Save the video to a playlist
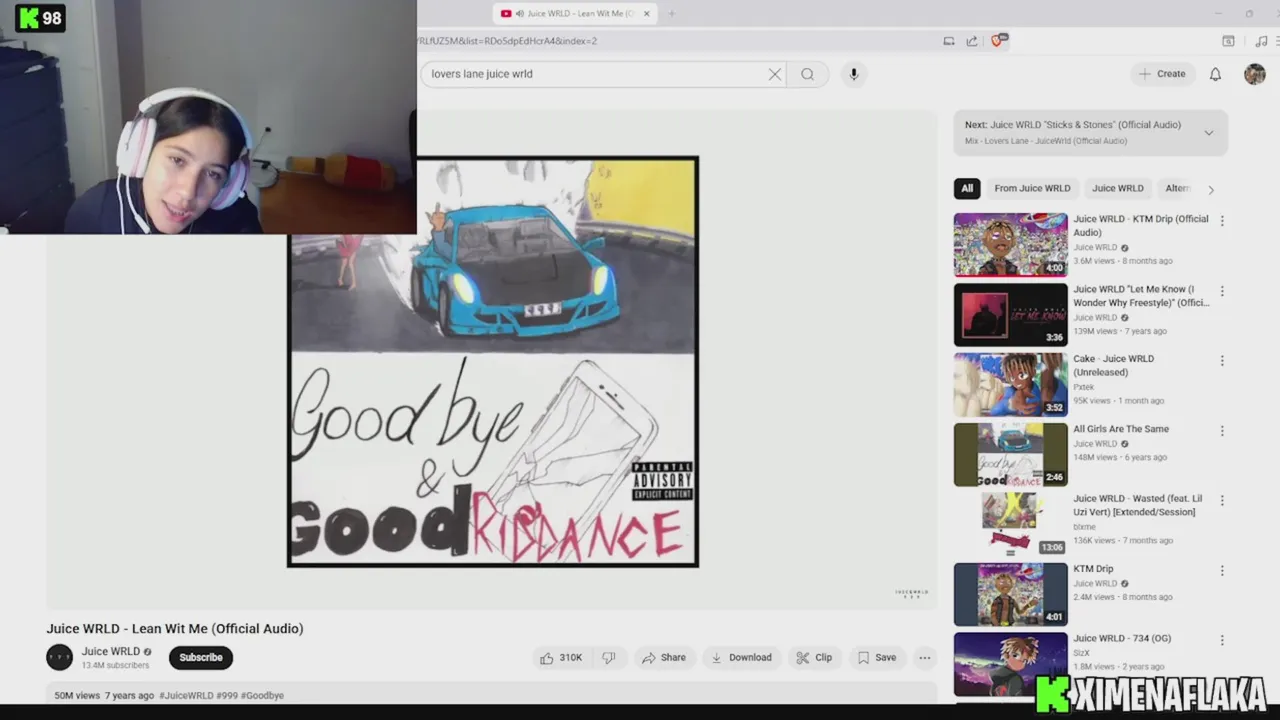 click(x=876, y=658)
